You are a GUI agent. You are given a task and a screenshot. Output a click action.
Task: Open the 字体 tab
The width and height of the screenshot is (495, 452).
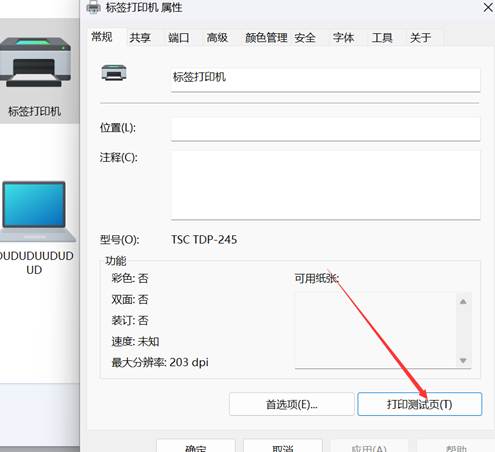pyautogui.click(x=343, y=38)
